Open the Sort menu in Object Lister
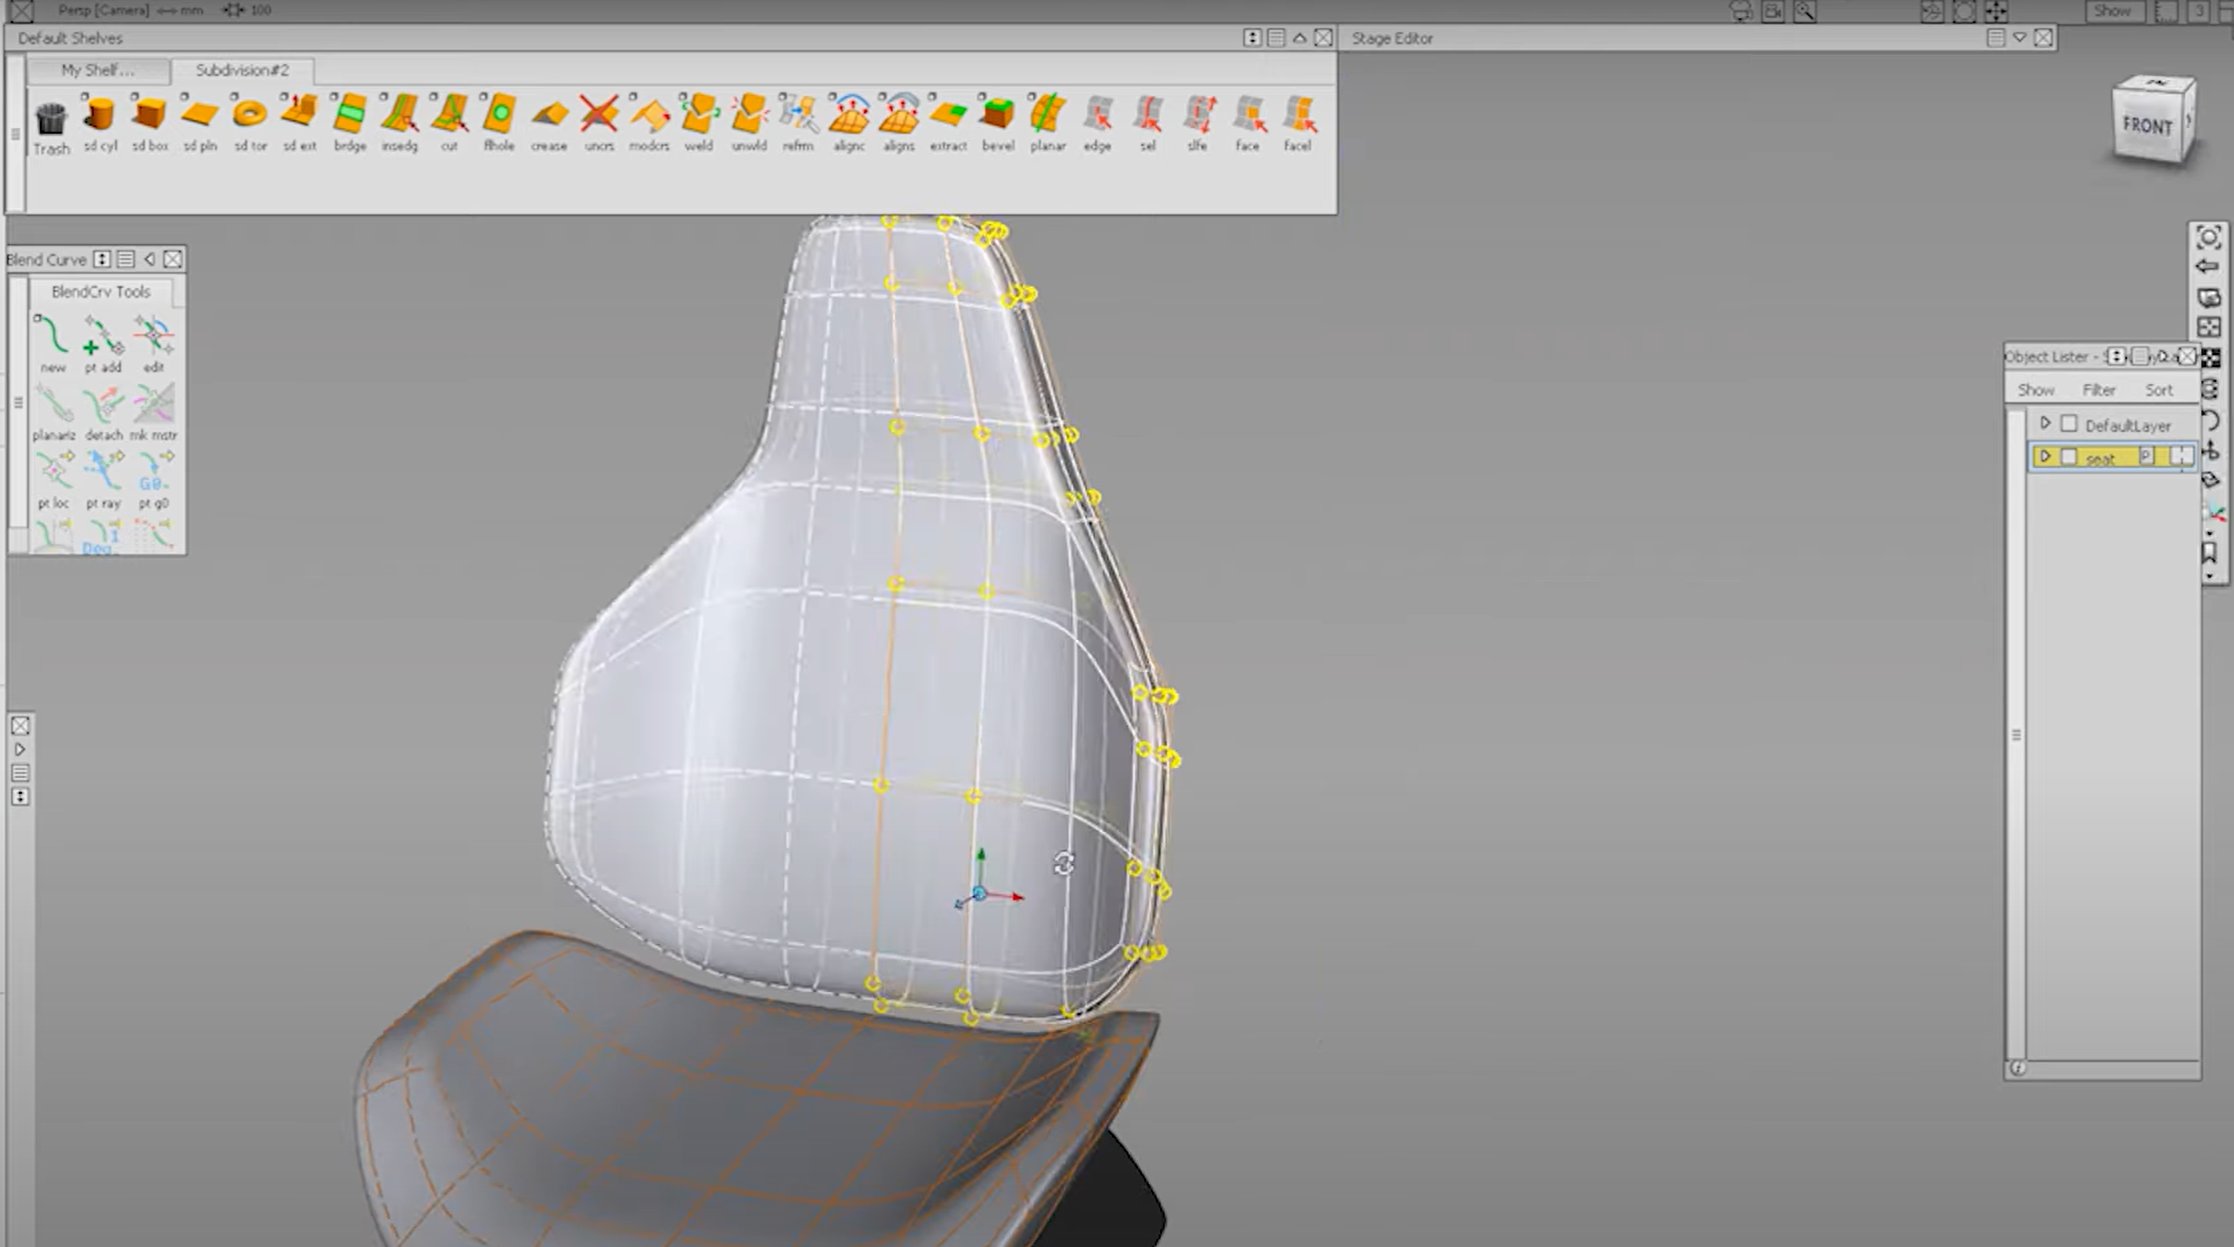The height and width of the screenshot is (1247, 2234). (2159, 389)
